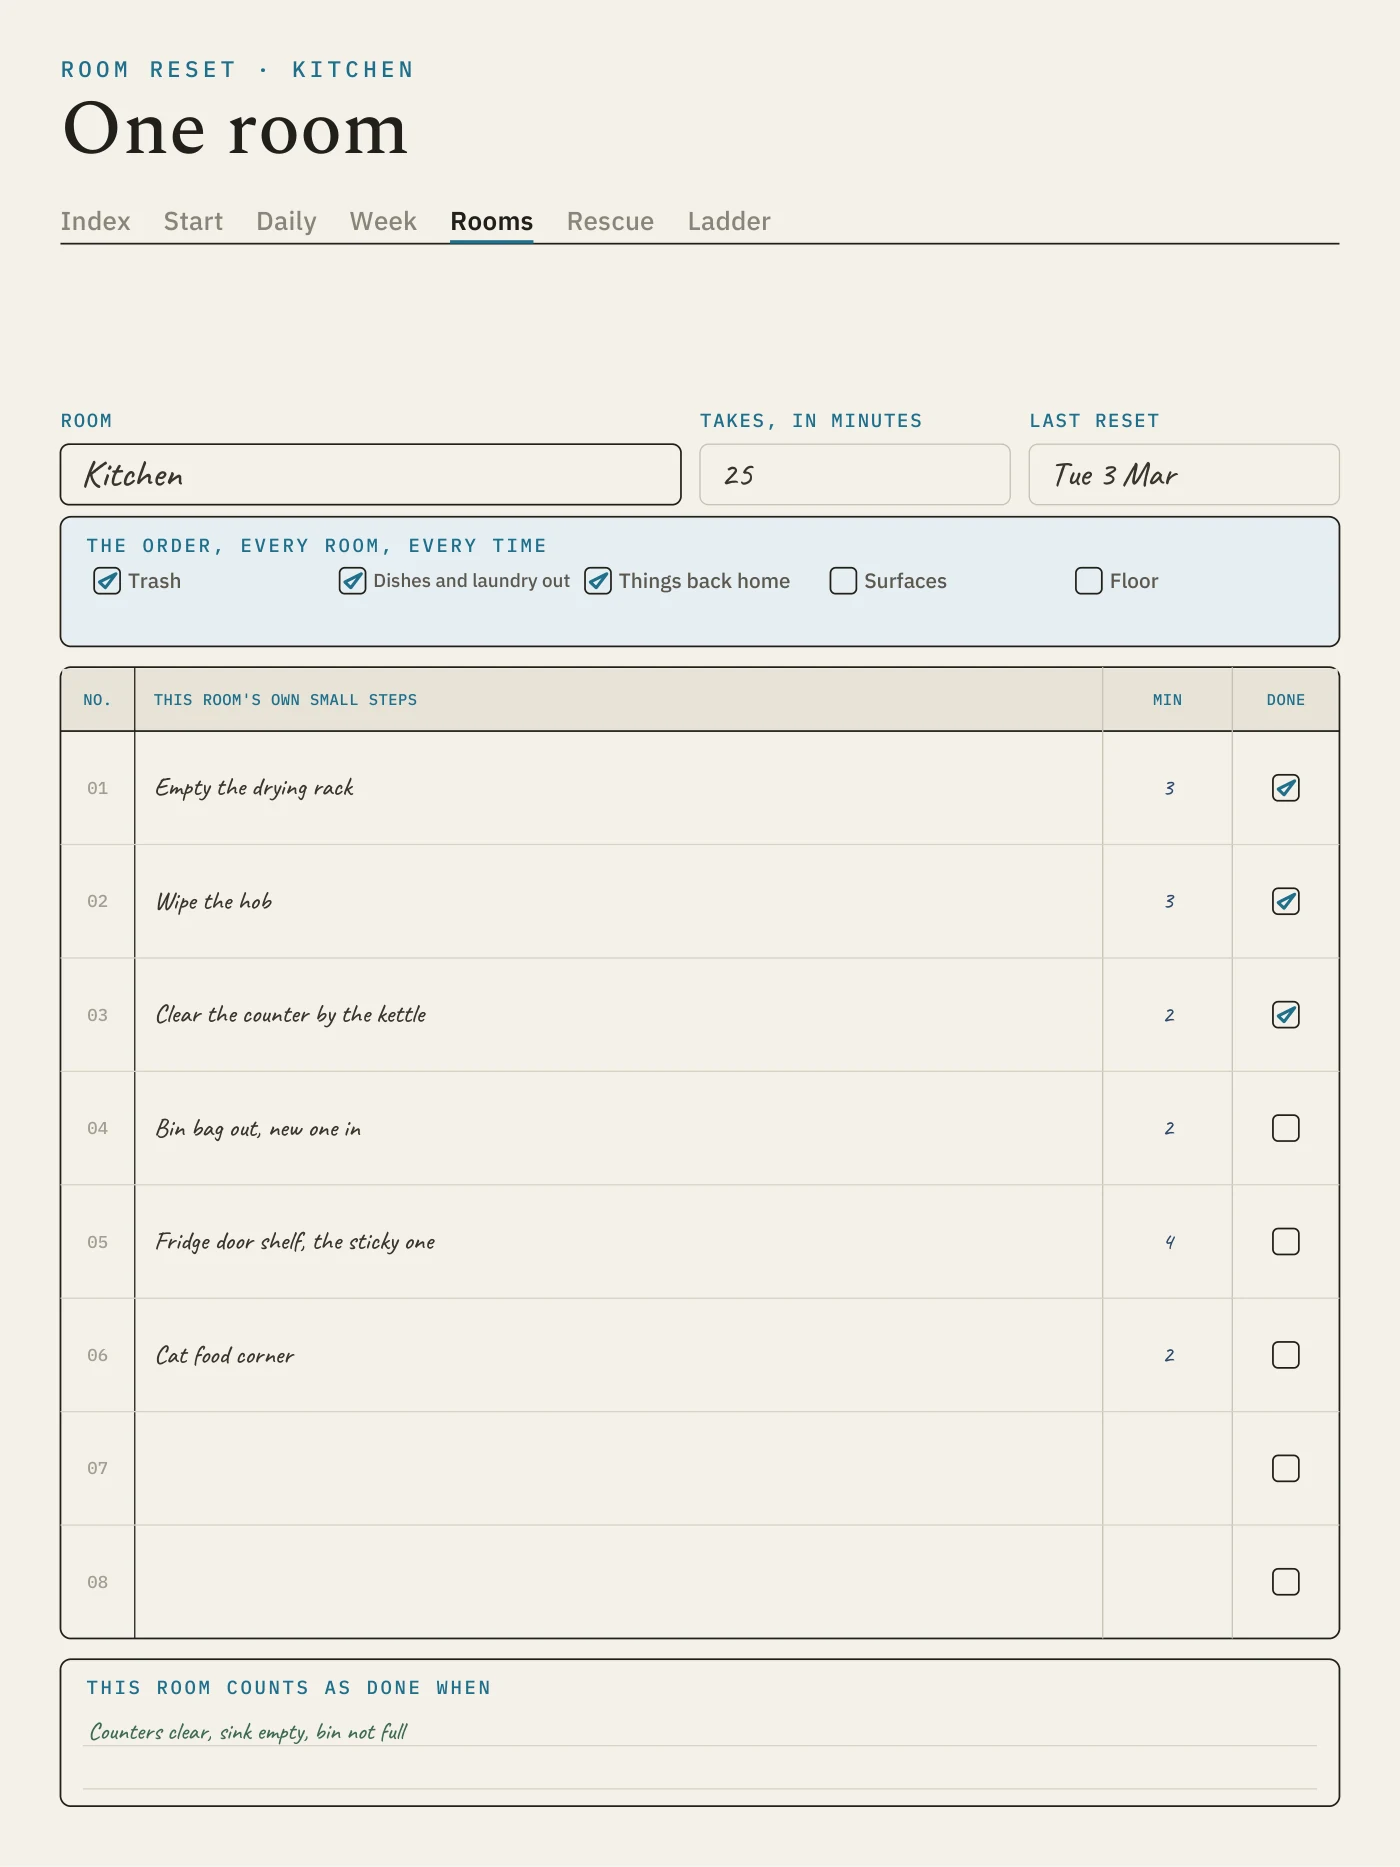
Task: Uncheck the Trash checkbox
Action: click(107, 581)
